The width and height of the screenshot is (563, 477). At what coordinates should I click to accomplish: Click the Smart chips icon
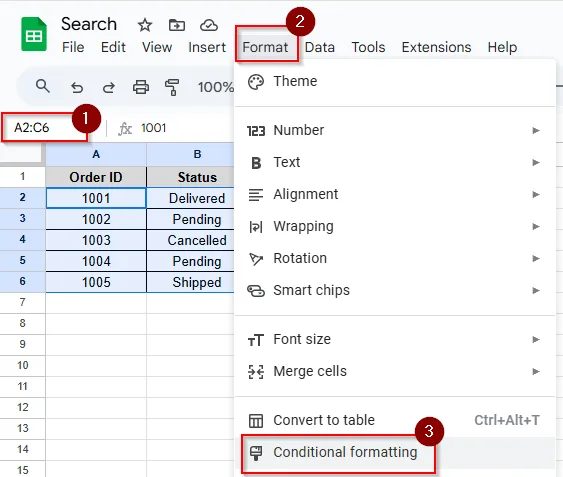(x=256, y=291)
